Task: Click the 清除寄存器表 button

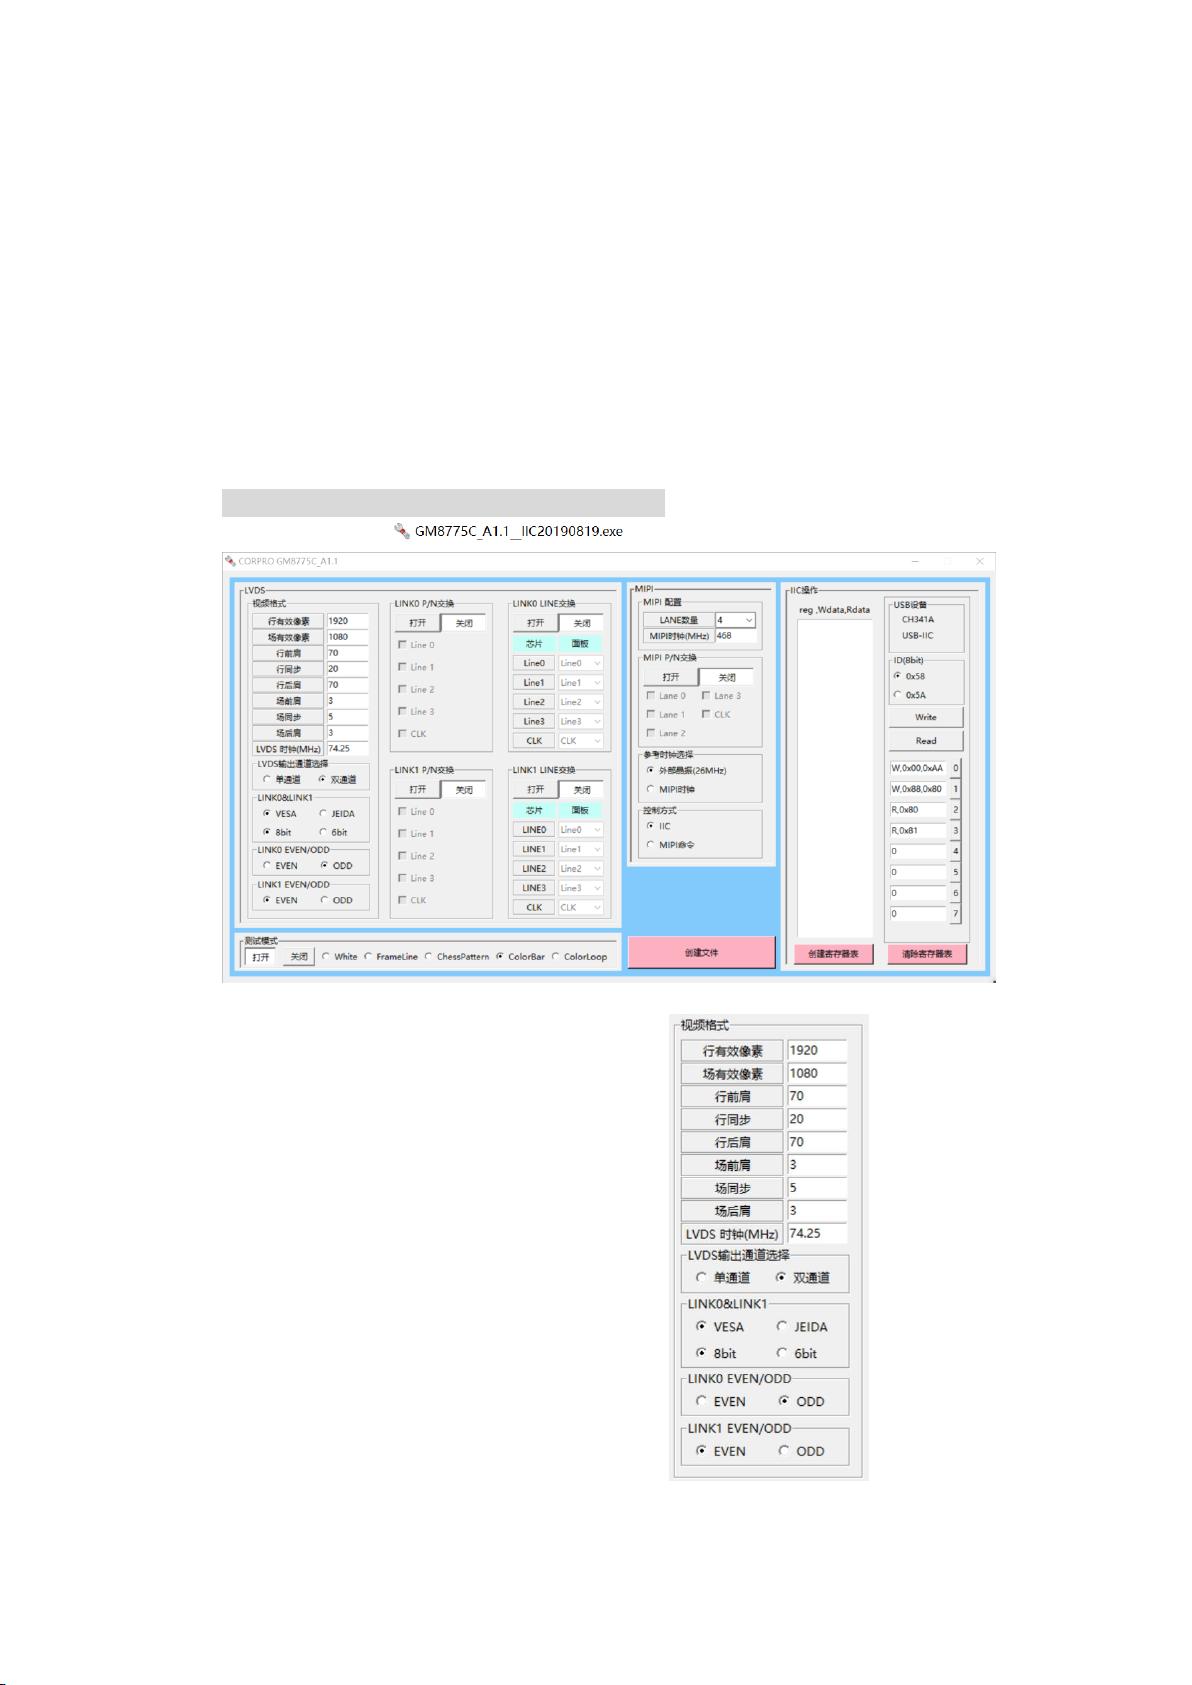Action: tap(926, 954)
